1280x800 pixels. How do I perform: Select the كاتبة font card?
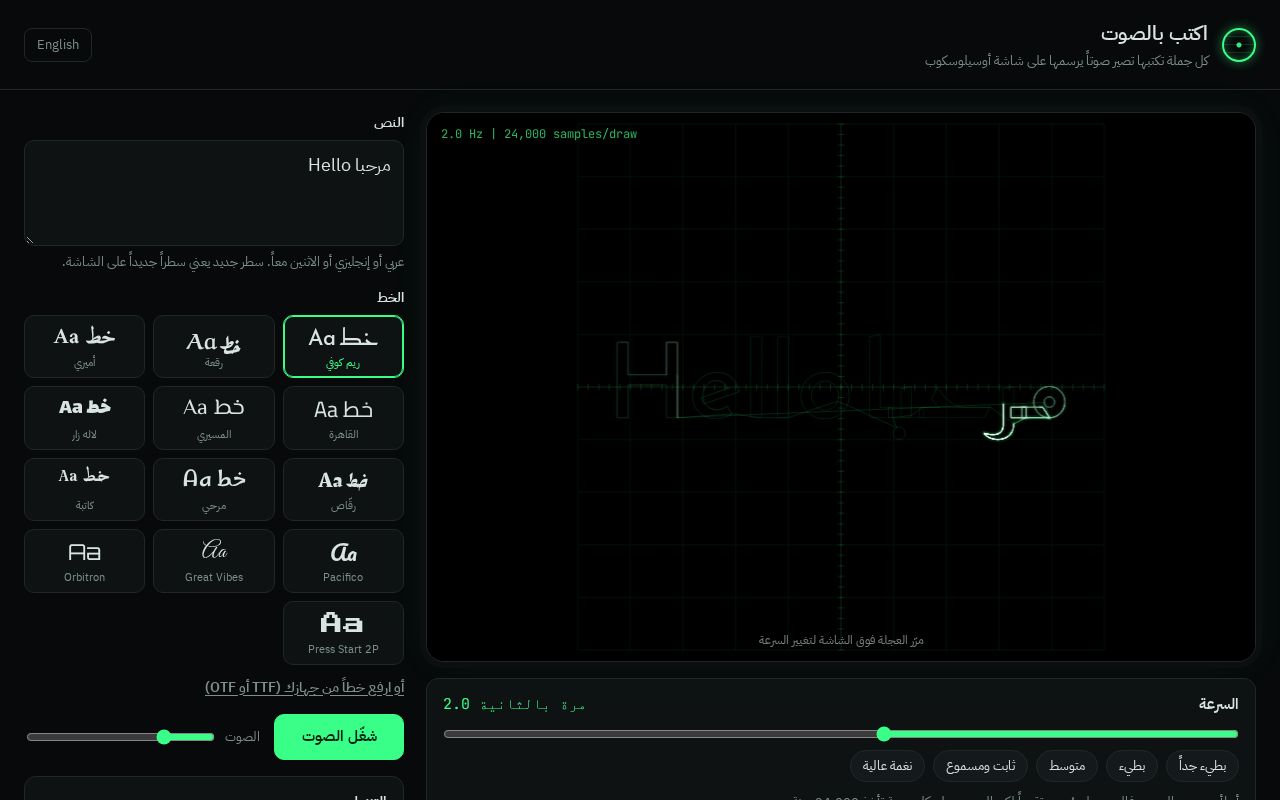click(84, 489)
